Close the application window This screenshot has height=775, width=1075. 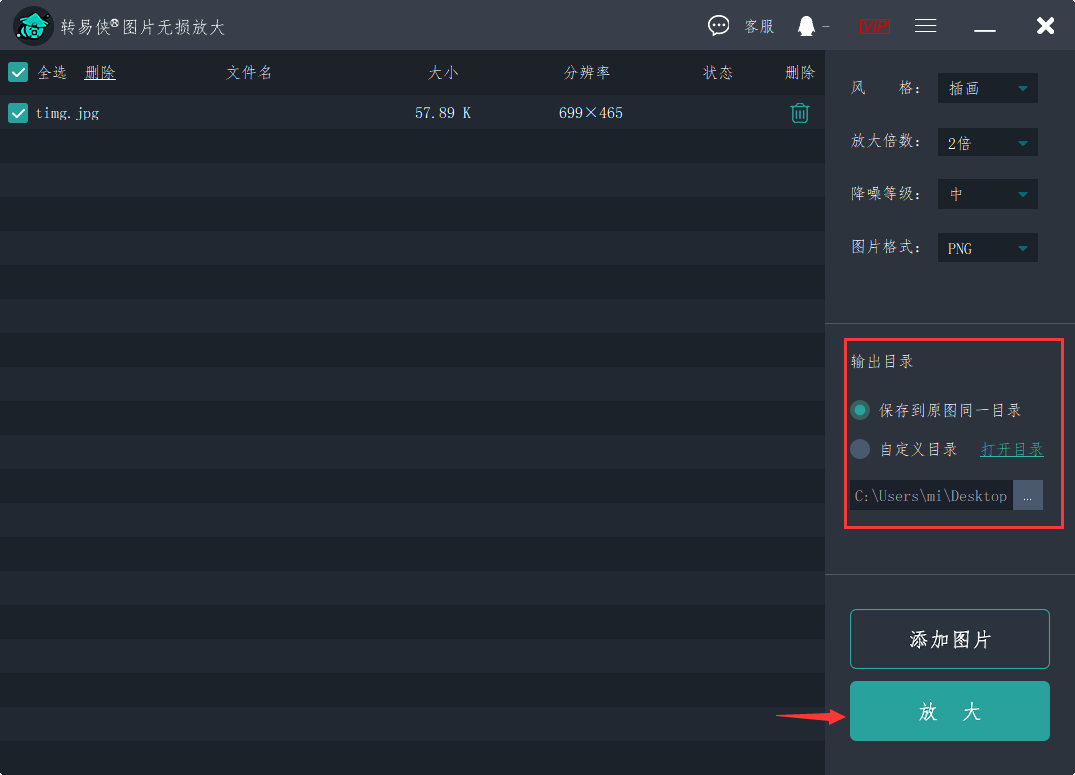click(x=1046, y=26)
